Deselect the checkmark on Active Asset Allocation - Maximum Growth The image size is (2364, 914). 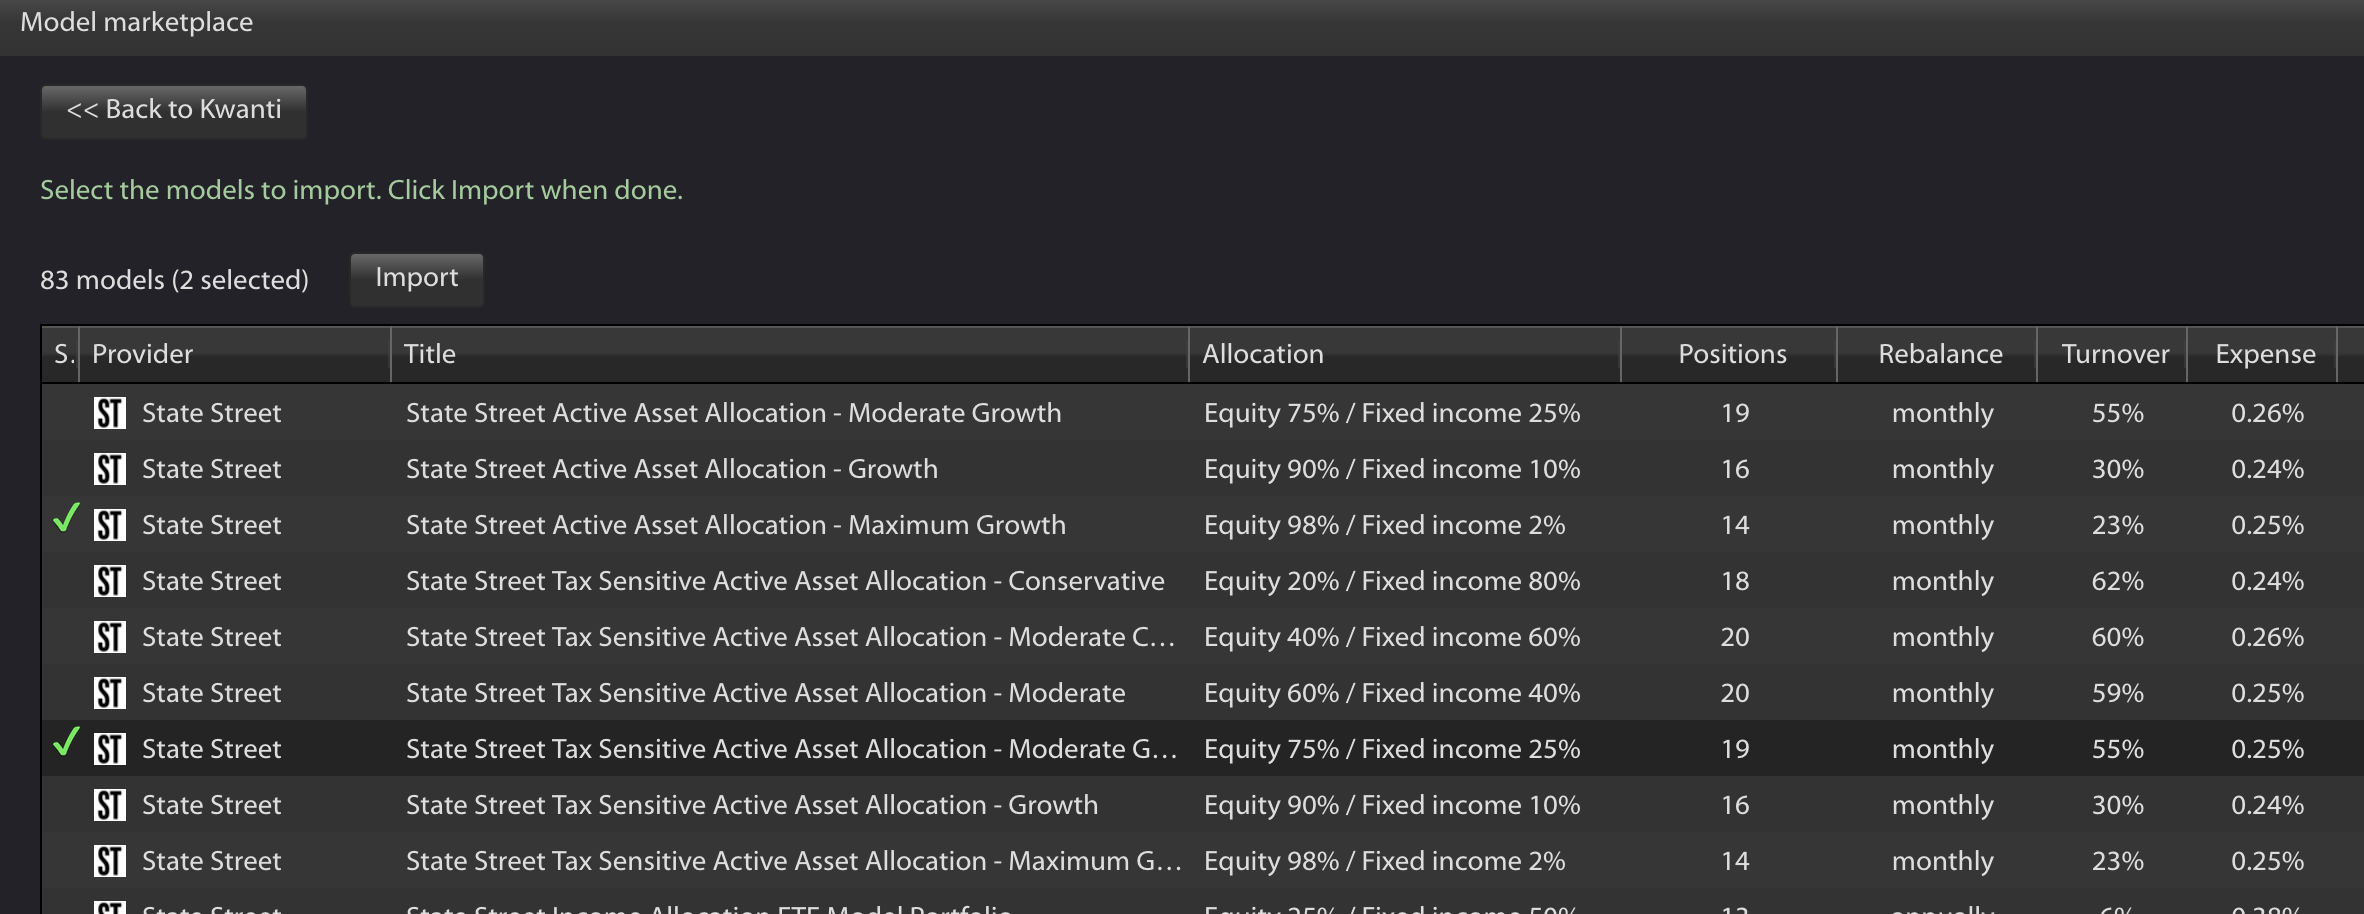pos(66,518)
